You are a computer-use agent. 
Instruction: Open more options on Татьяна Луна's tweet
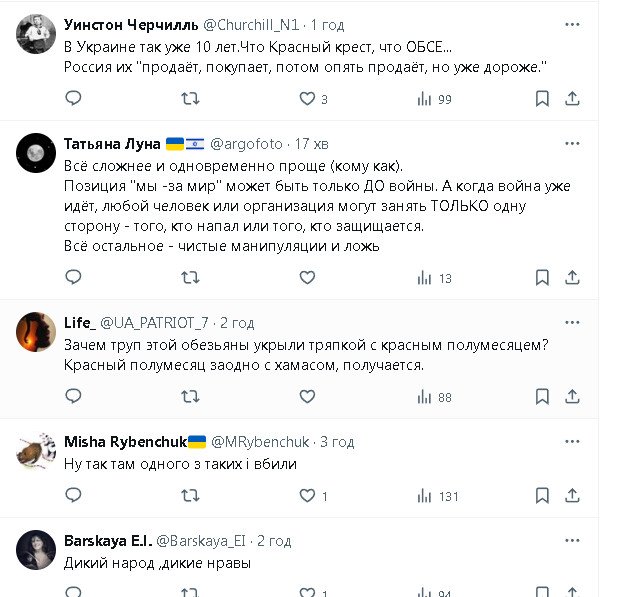coord(572,143)
